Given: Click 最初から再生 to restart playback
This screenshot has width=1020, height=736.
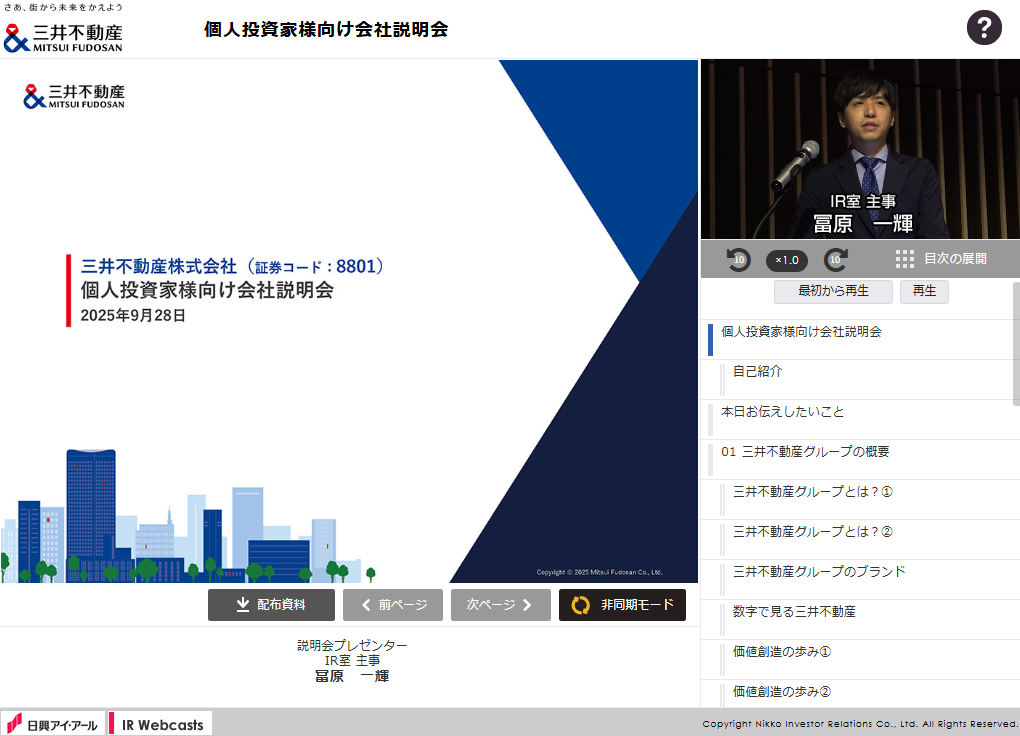Looking at the screenshot, I should (x=832, y=292).
